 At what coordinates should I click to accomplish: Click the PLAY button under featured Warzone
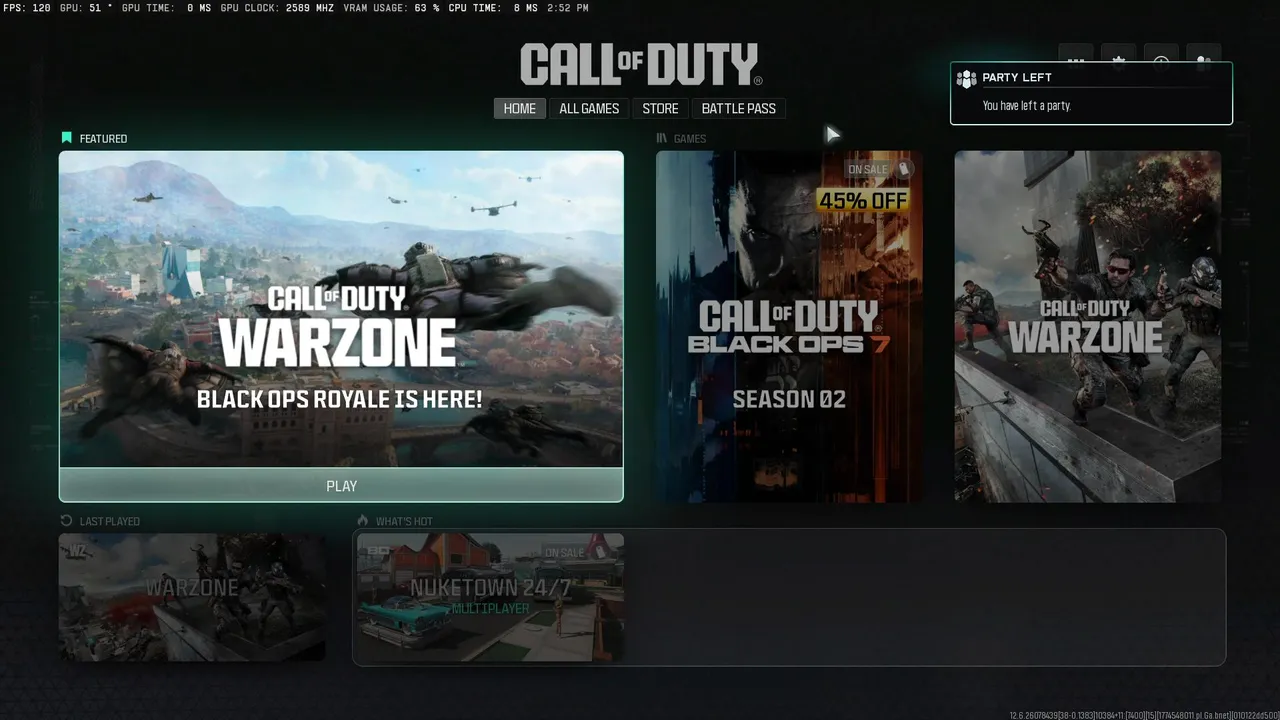pos(341,485)
